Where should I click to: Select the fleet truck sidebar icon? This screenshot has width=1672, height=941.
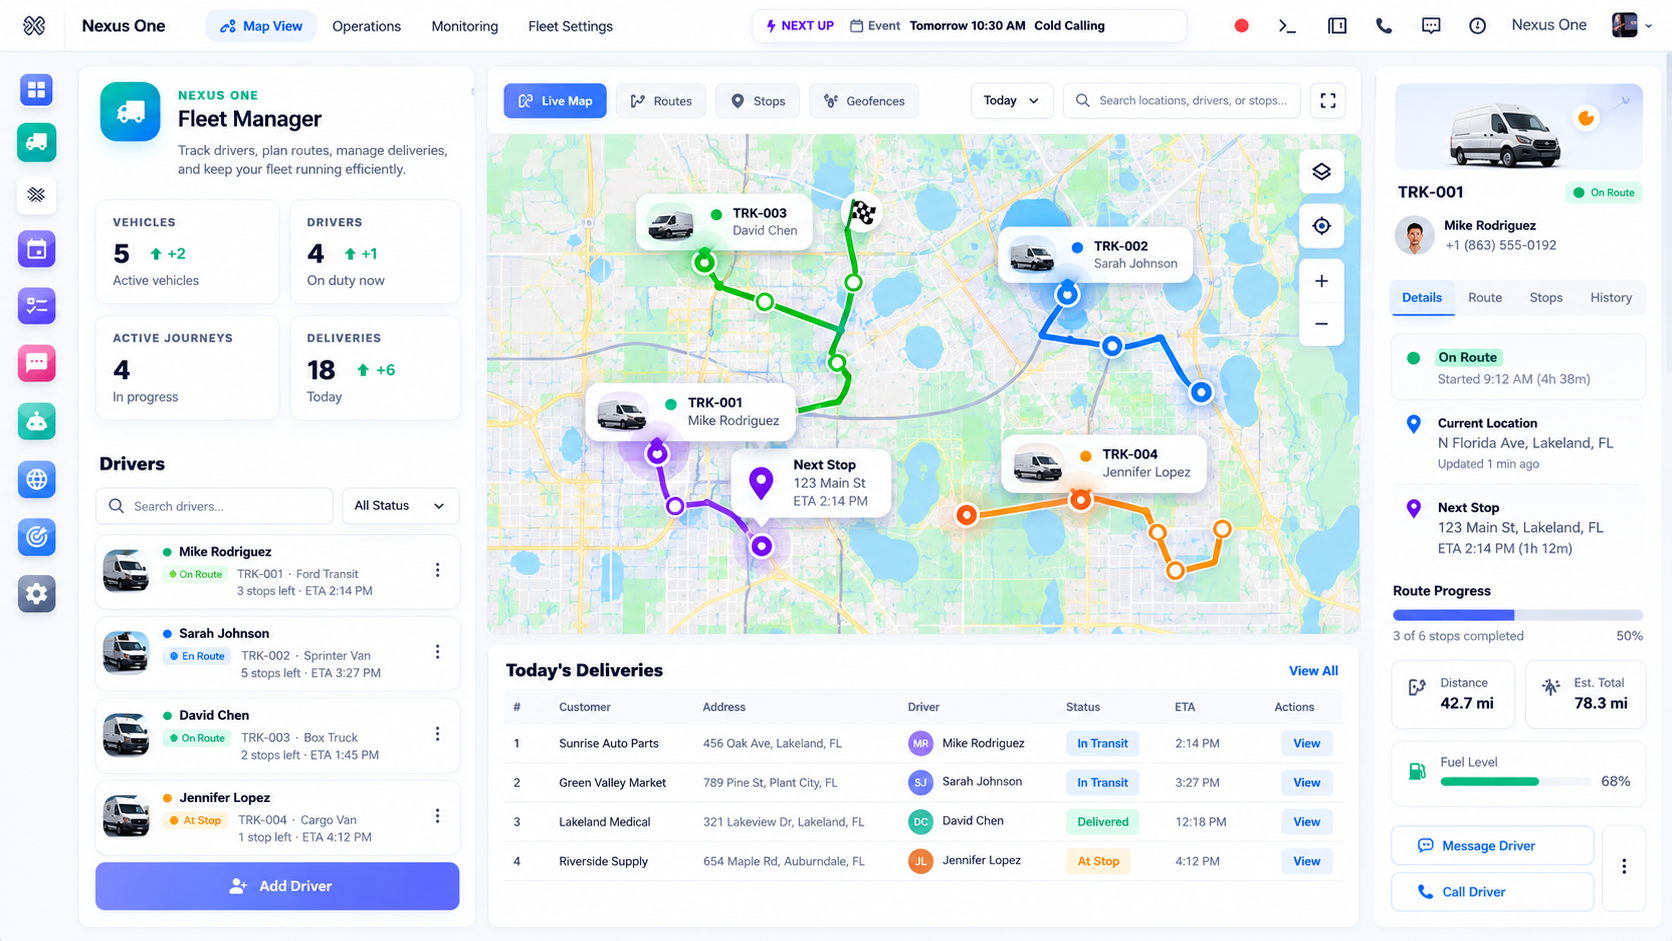37,142
